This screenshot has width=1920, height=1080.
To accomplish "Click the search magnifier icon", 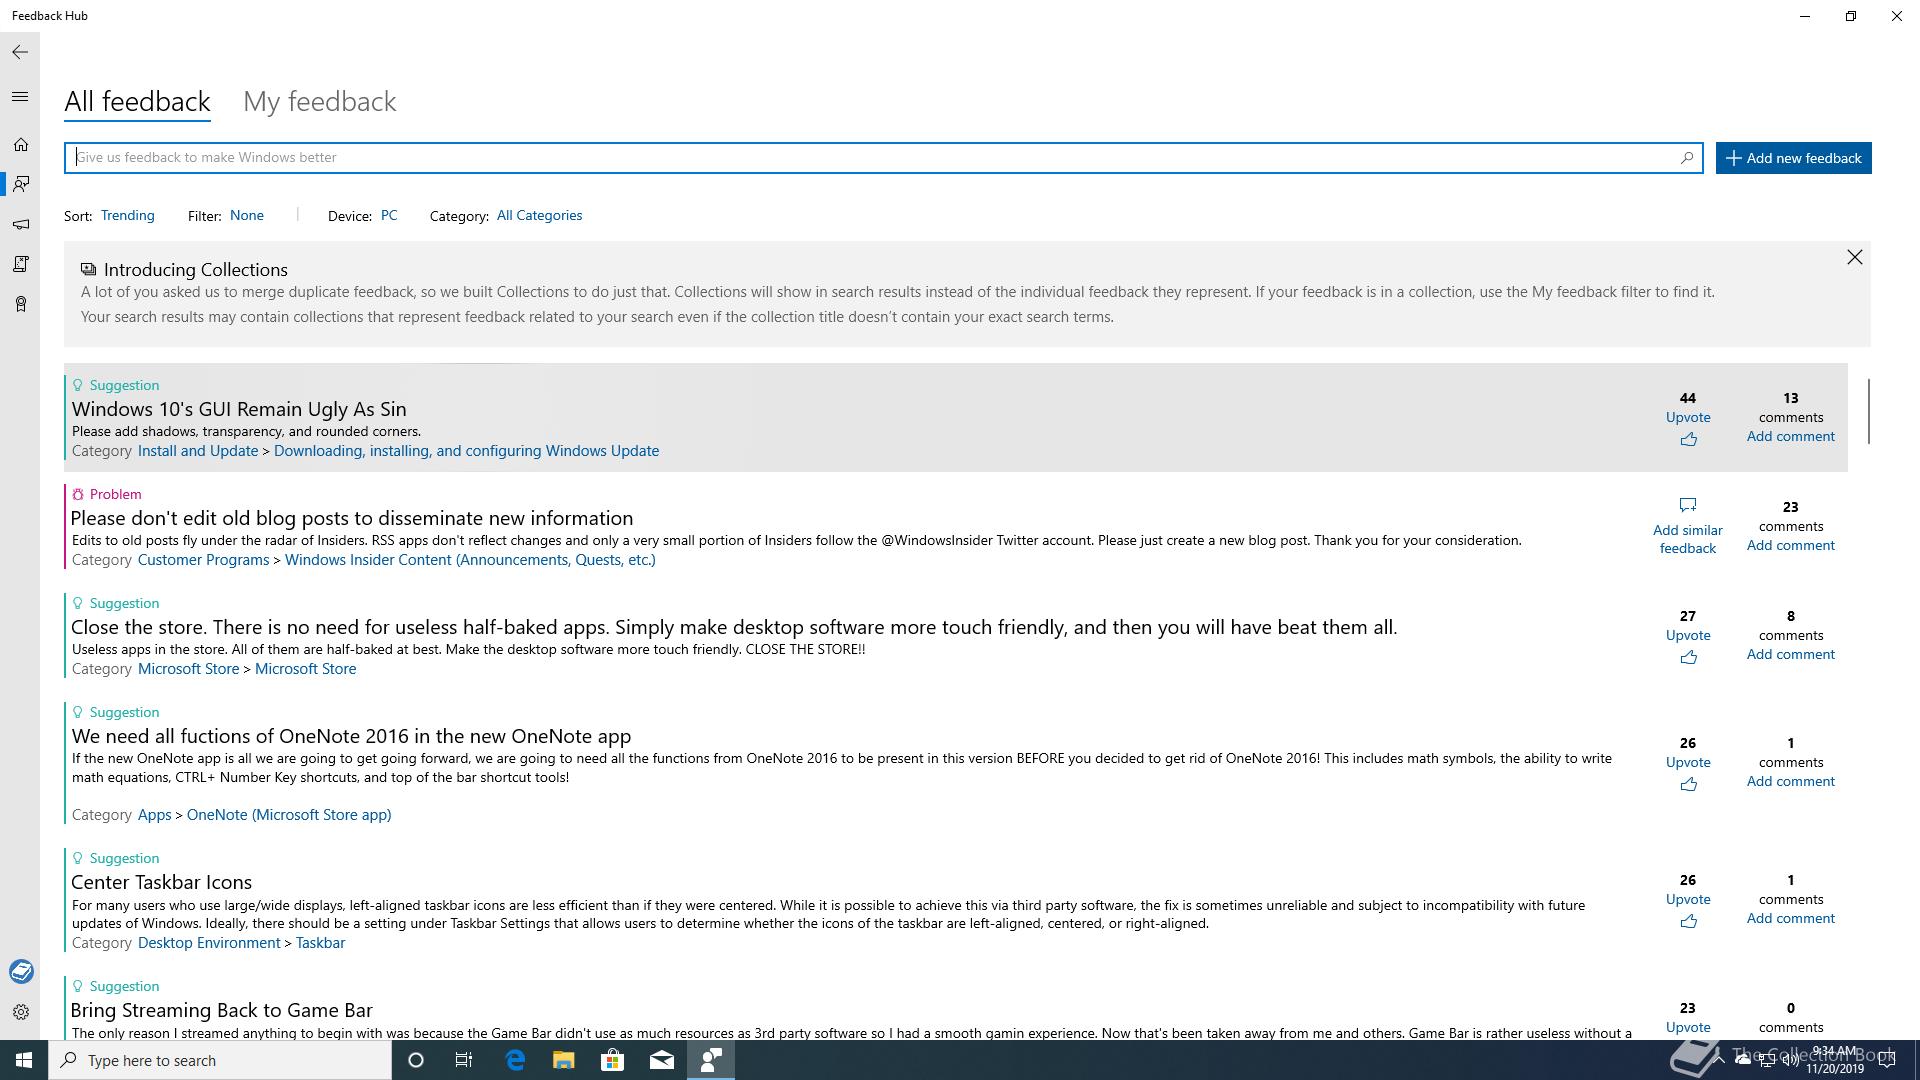I will 1686,157.
